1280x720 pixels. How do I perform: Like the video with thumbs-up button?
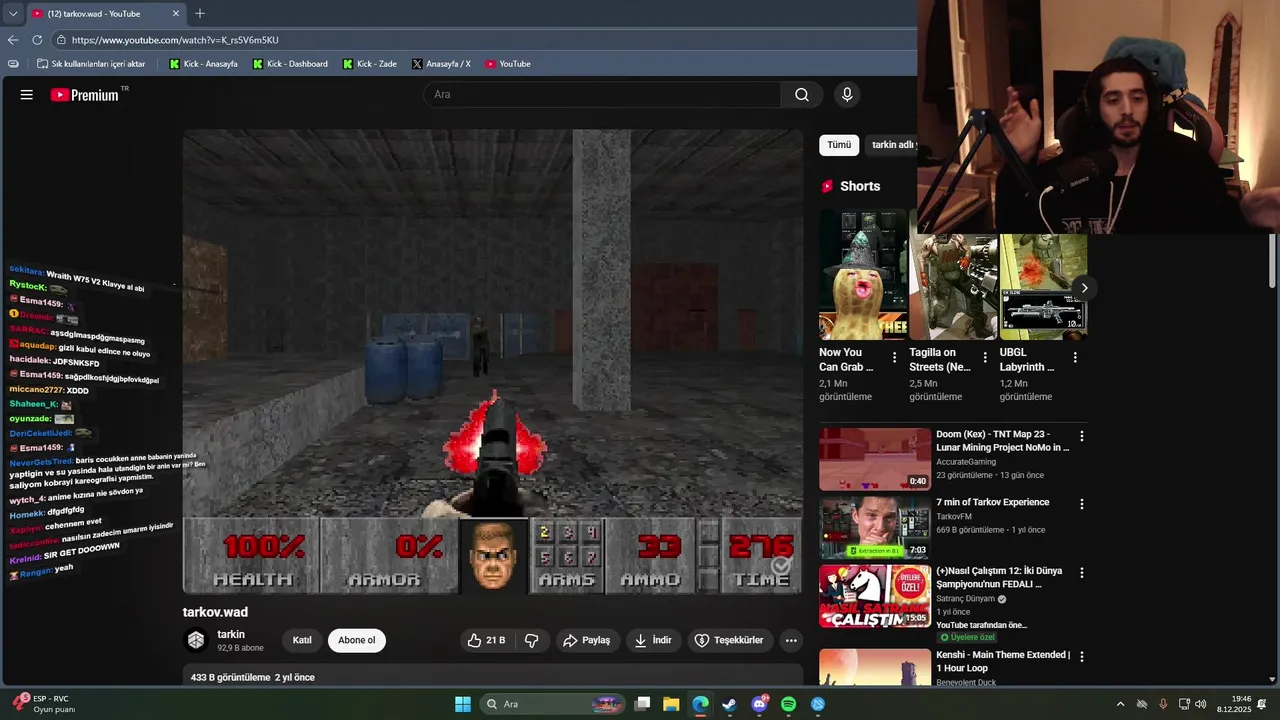[486, 640]
